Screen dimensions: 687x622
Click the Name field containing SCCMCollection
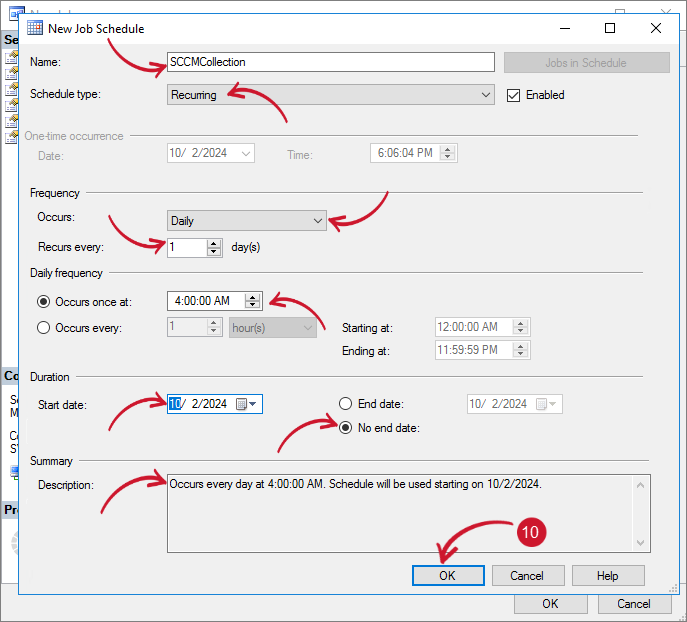[x=330, y=62]
